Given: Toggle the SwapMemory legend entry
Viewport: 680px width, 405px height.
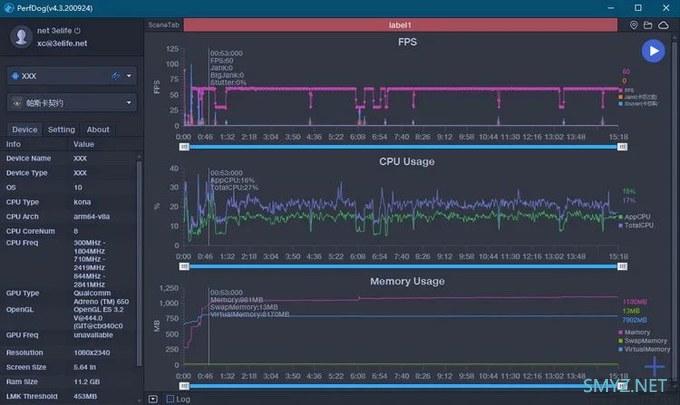Looking at the screenshot, I should (643, 341).
